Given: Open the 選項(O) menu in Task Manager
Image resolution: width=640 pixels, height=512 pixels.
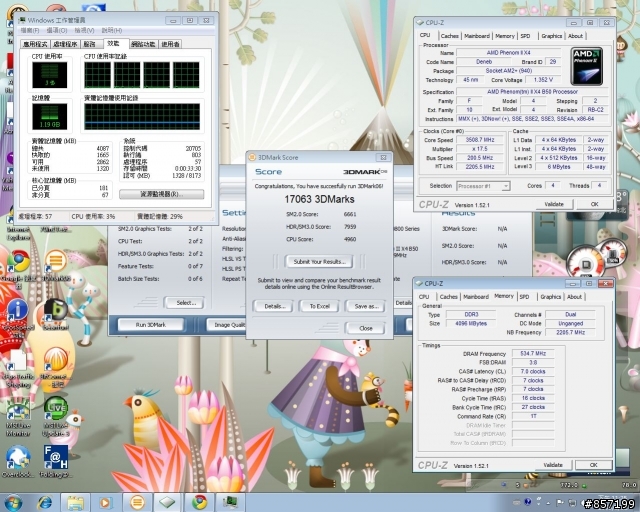Looking at the screenshot, I should pos(56,31).
